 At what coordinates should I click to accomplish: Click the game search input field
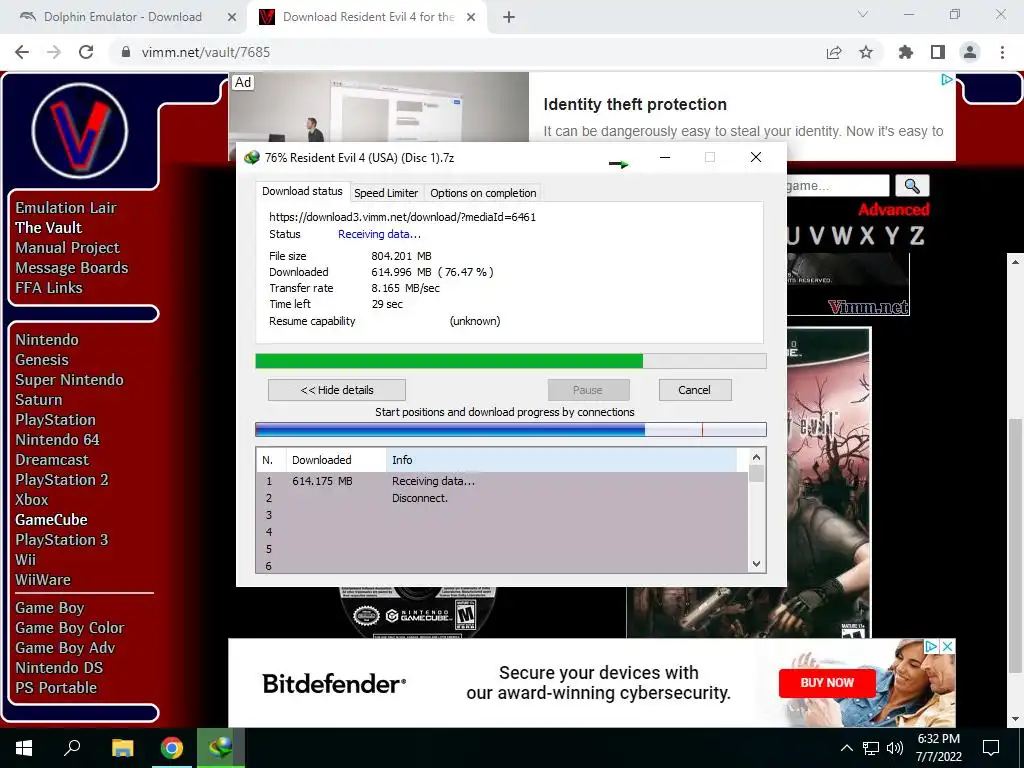click(x=837, y=185)
